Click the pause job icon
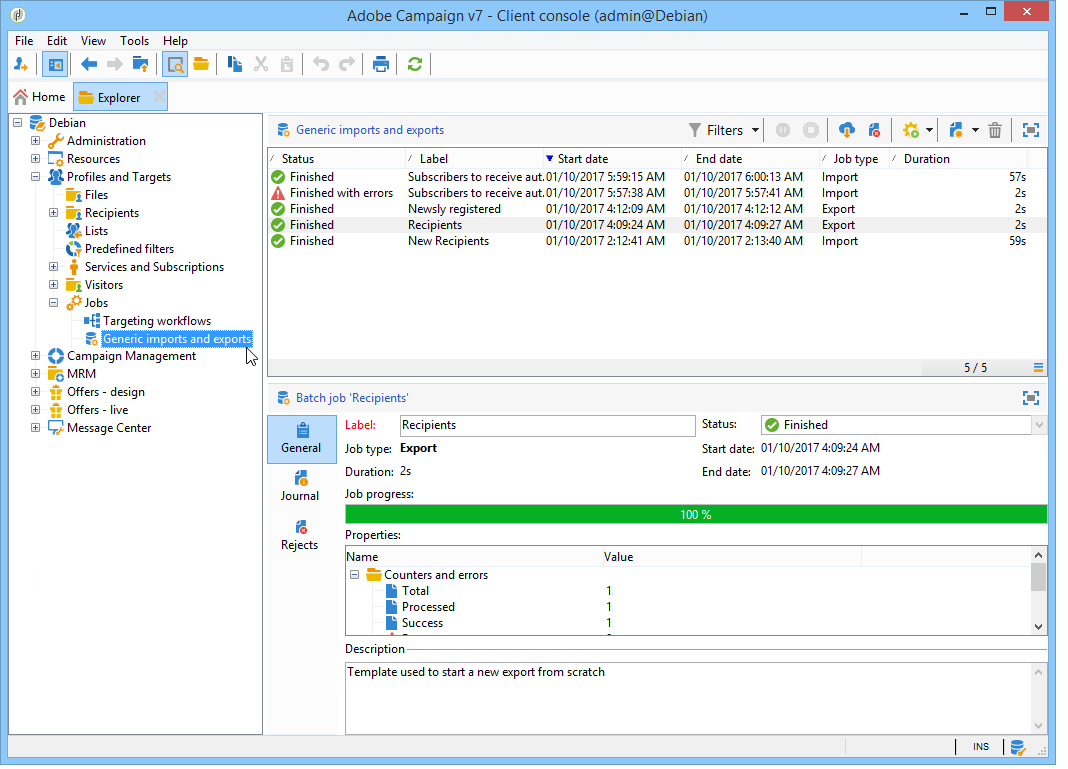Viewport: 1068px width, 769px height. pos(783,130)
